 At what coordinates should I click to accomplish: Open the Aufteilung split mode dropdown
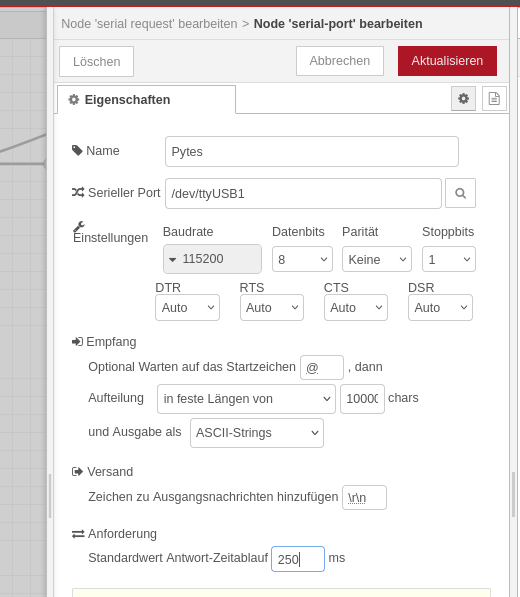(246, 399)
